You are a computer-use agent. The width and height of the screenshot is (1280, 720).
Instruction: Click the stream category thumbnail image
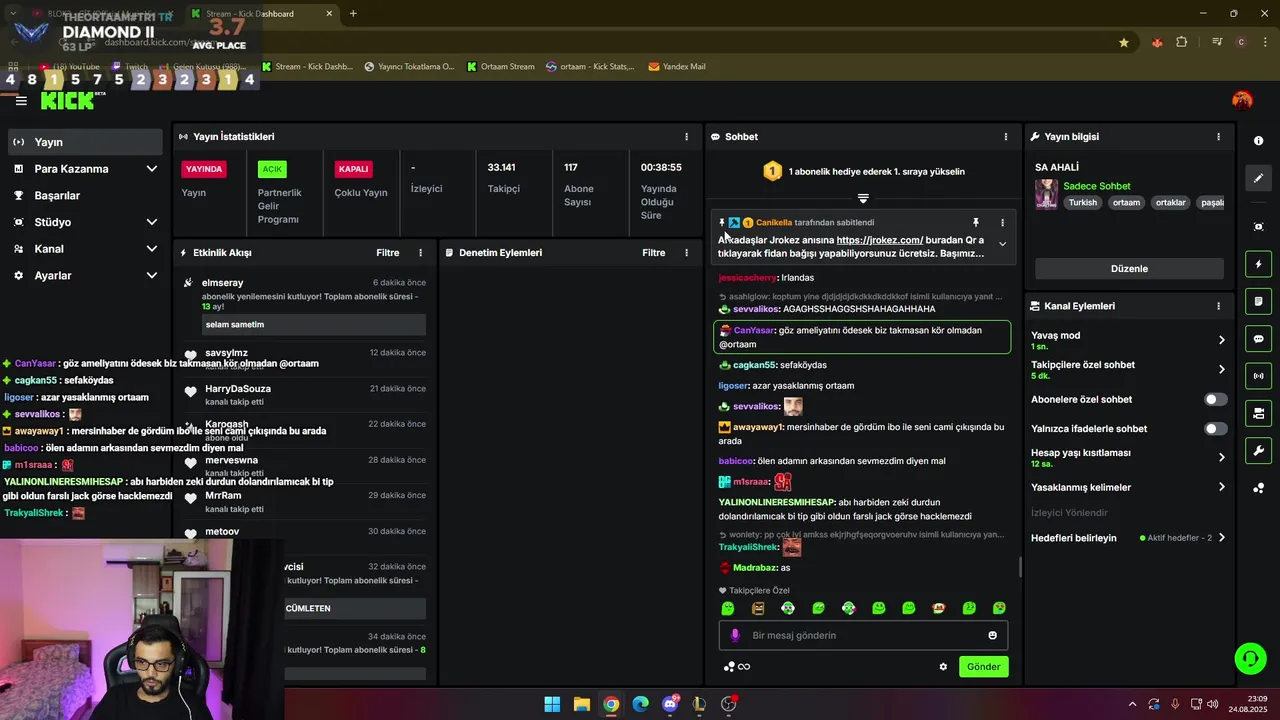1046,194
